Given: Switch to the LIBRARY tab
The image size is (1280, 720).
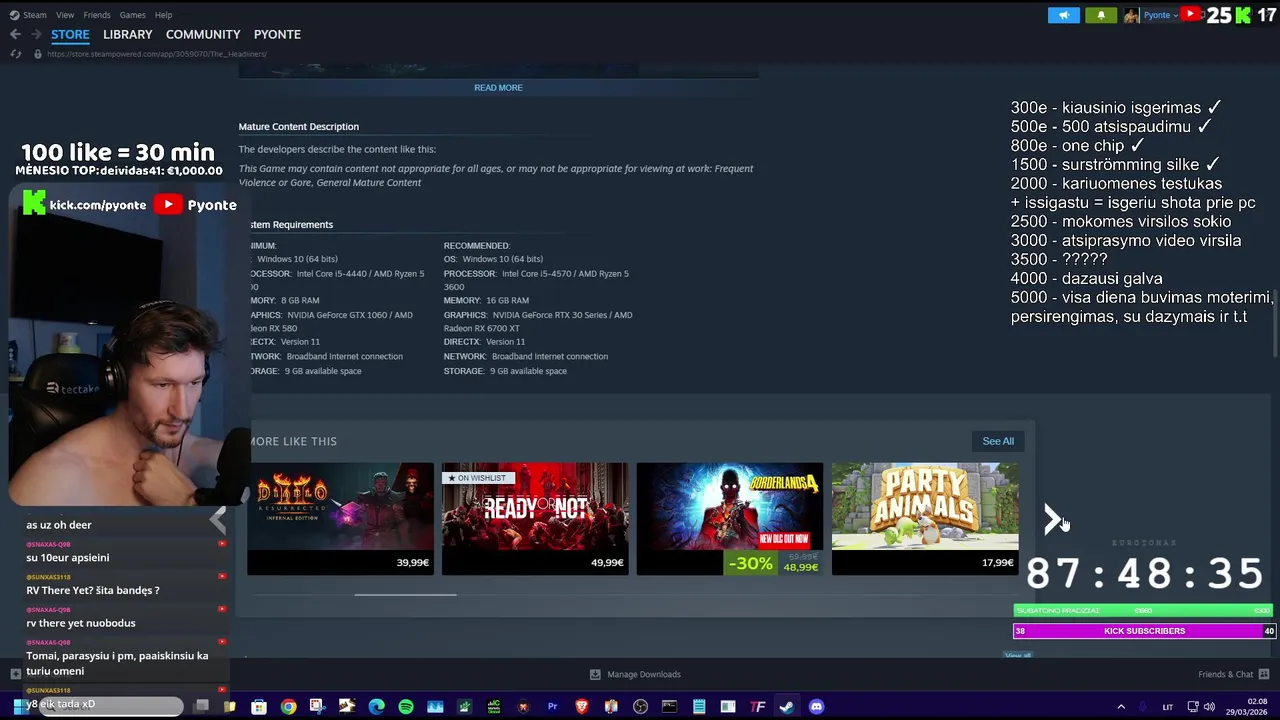Looking at the screenshot, I should [x=128, y=34].
